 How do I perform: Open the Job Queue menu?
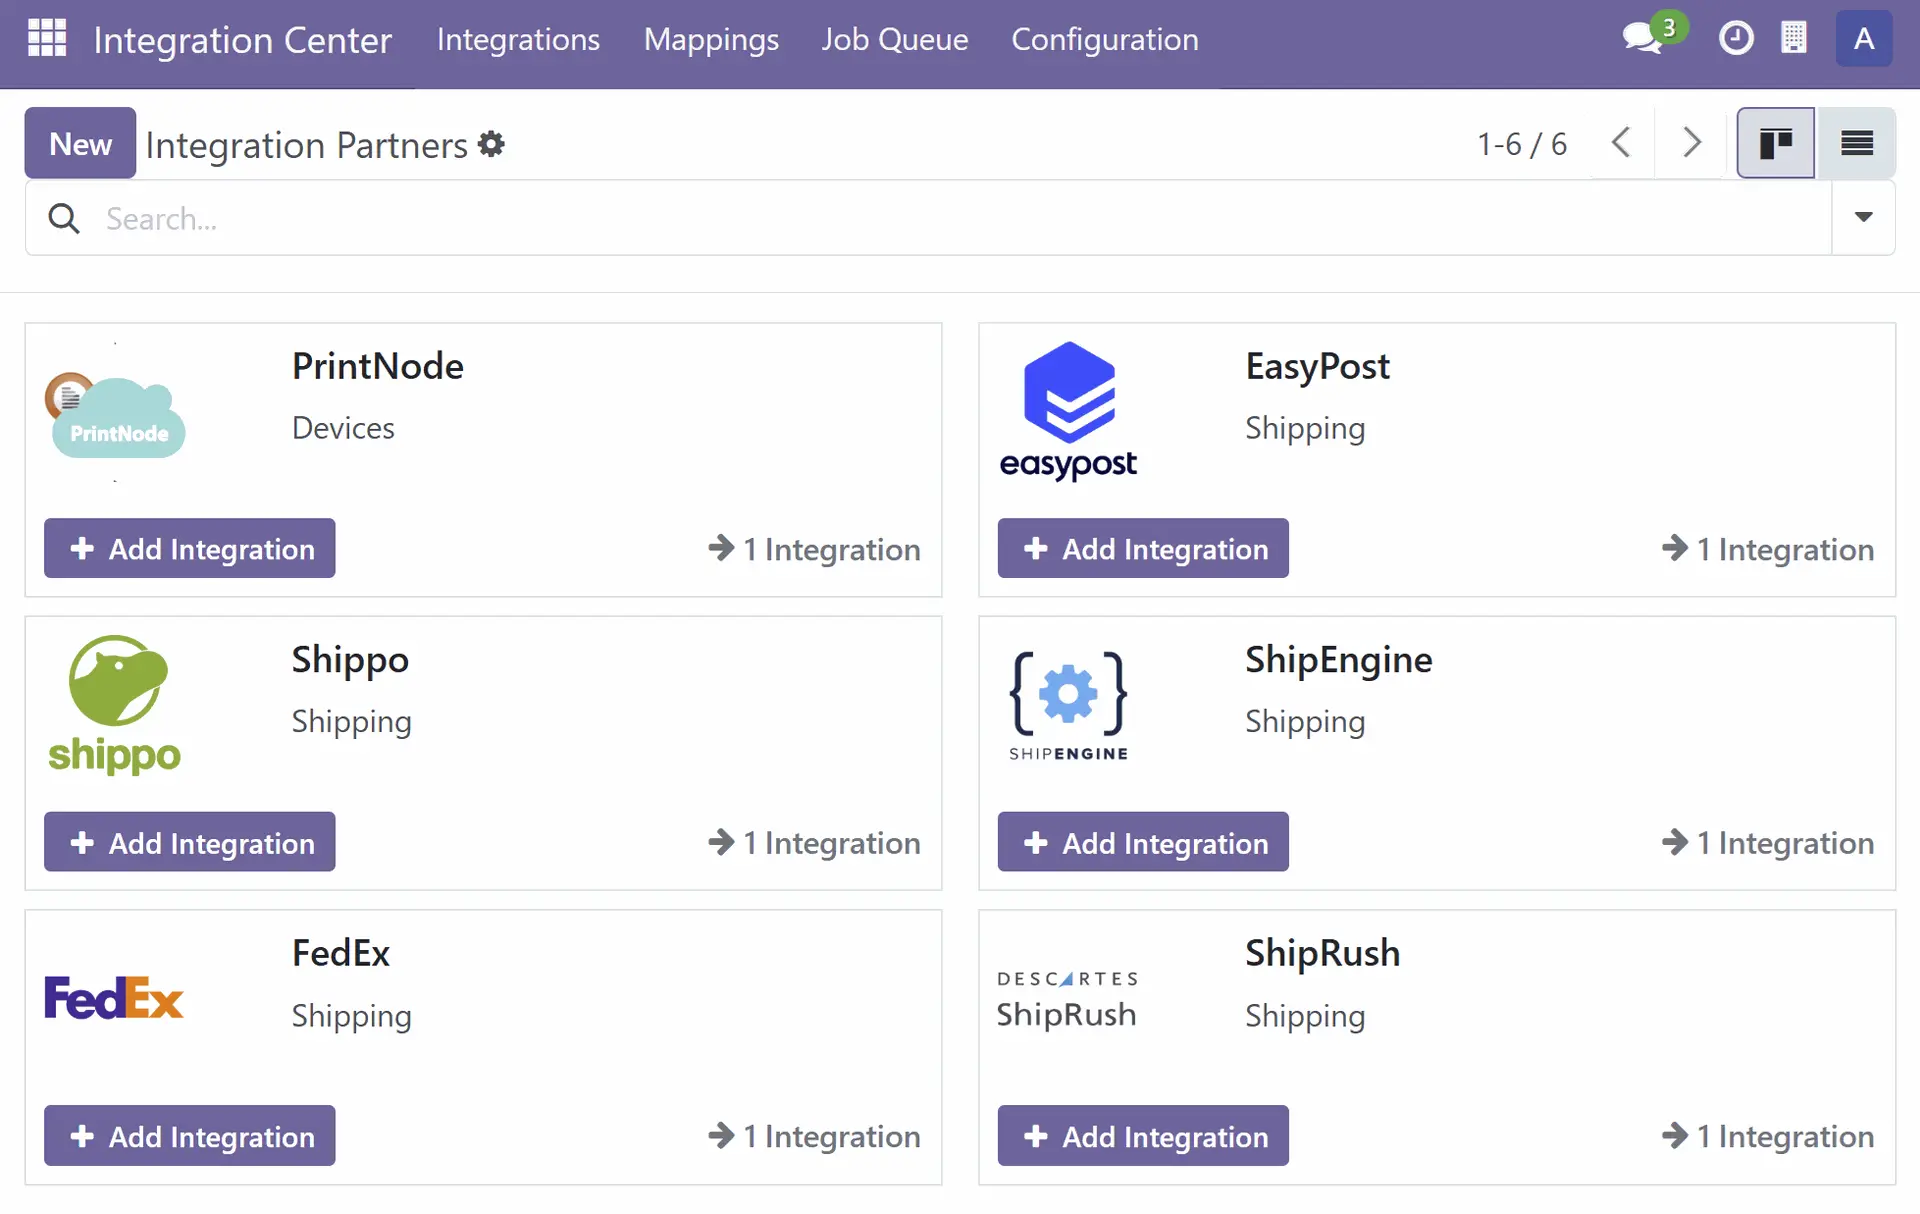(894, 39)
